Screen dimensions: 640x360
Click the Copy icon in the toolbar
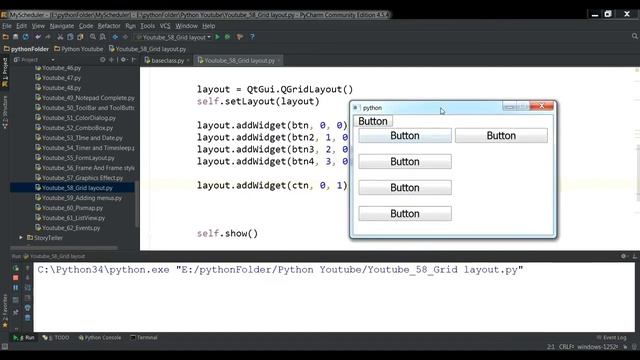click(x=70, y=37)
